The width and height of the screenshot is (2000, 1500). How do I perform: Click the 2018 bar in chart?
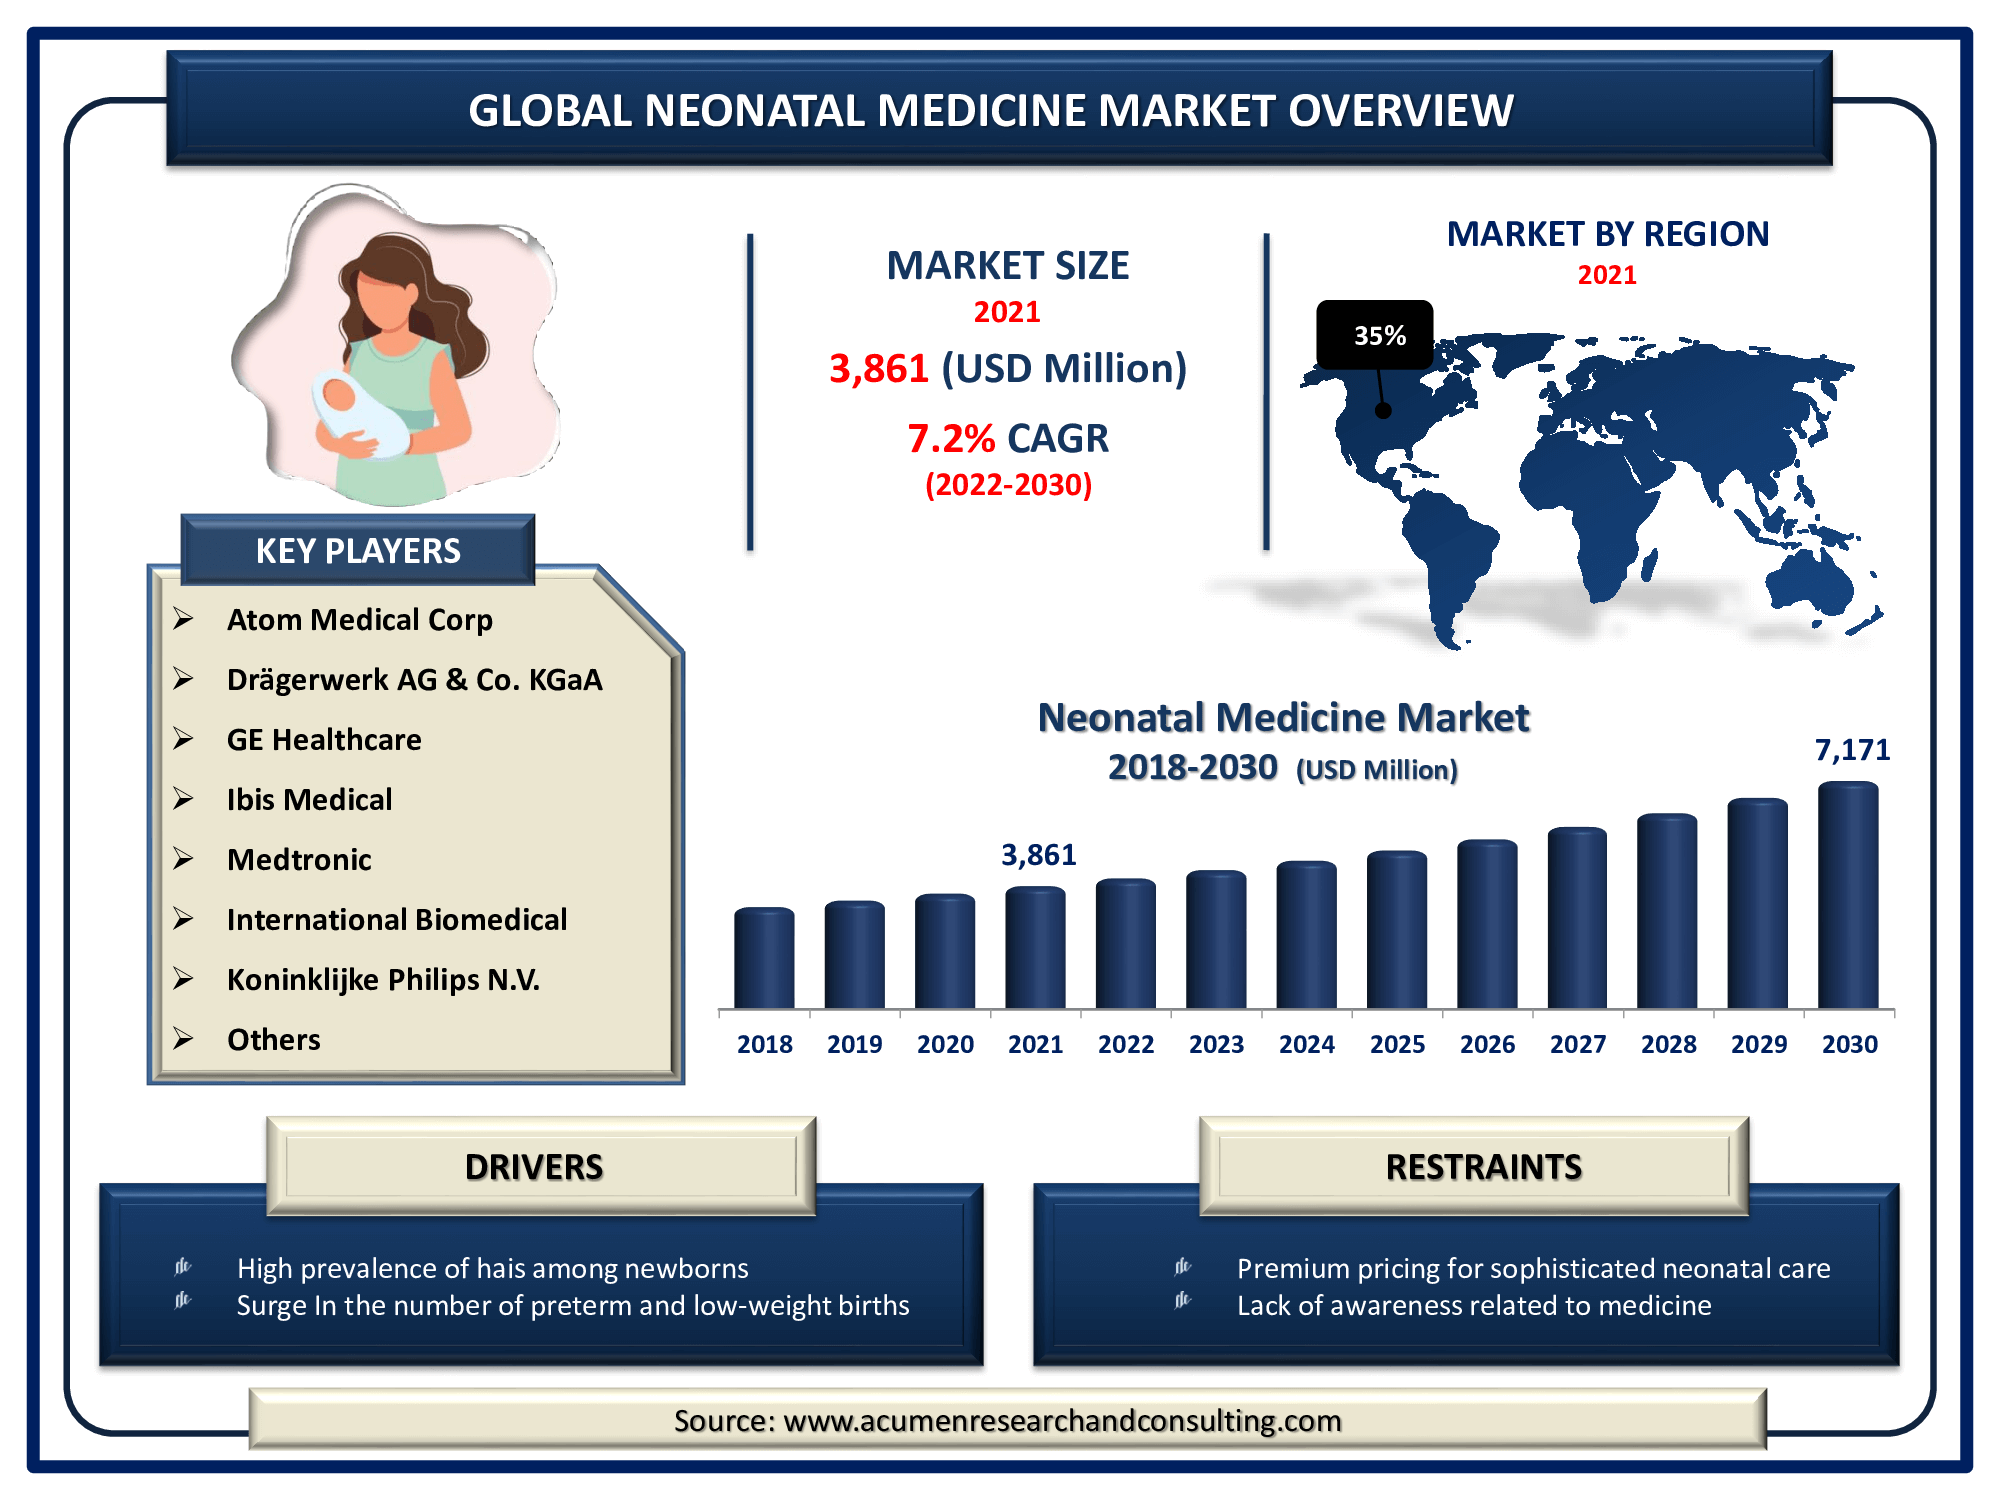[764, 958]
